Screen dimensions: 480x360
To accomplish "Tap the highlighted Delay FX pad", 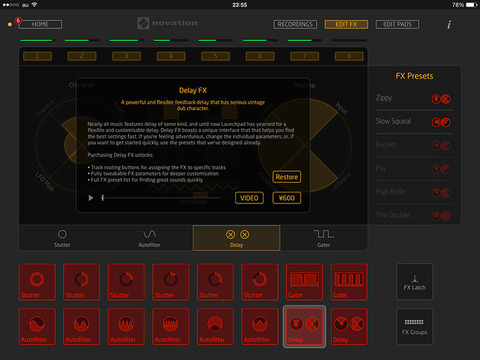I will coord(304,326).
